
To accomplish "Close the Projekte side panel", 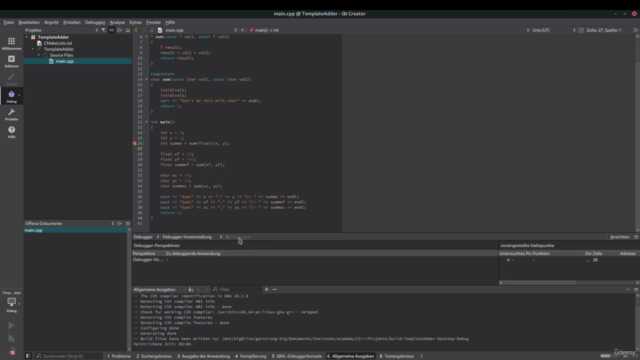I will (128, 30).
